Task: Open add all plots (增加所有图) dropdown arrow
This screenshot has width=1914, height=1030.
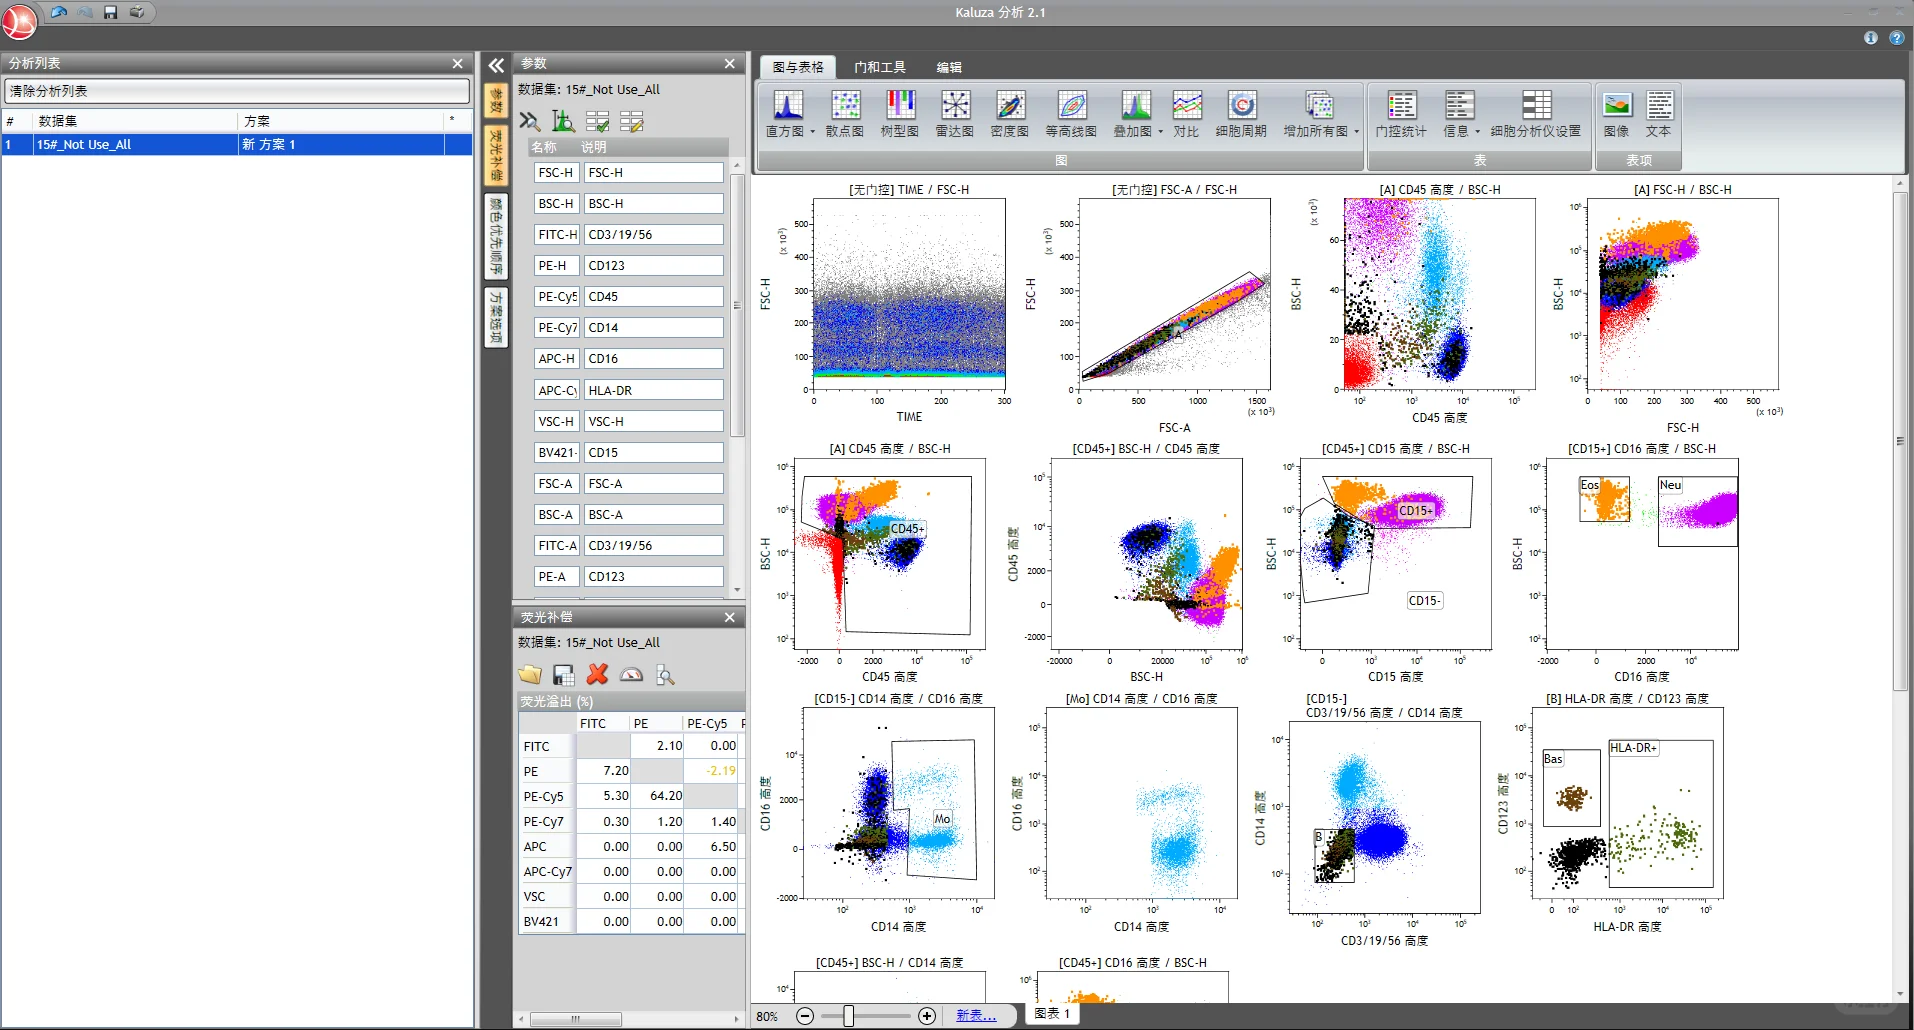Action: (1357, 132)
